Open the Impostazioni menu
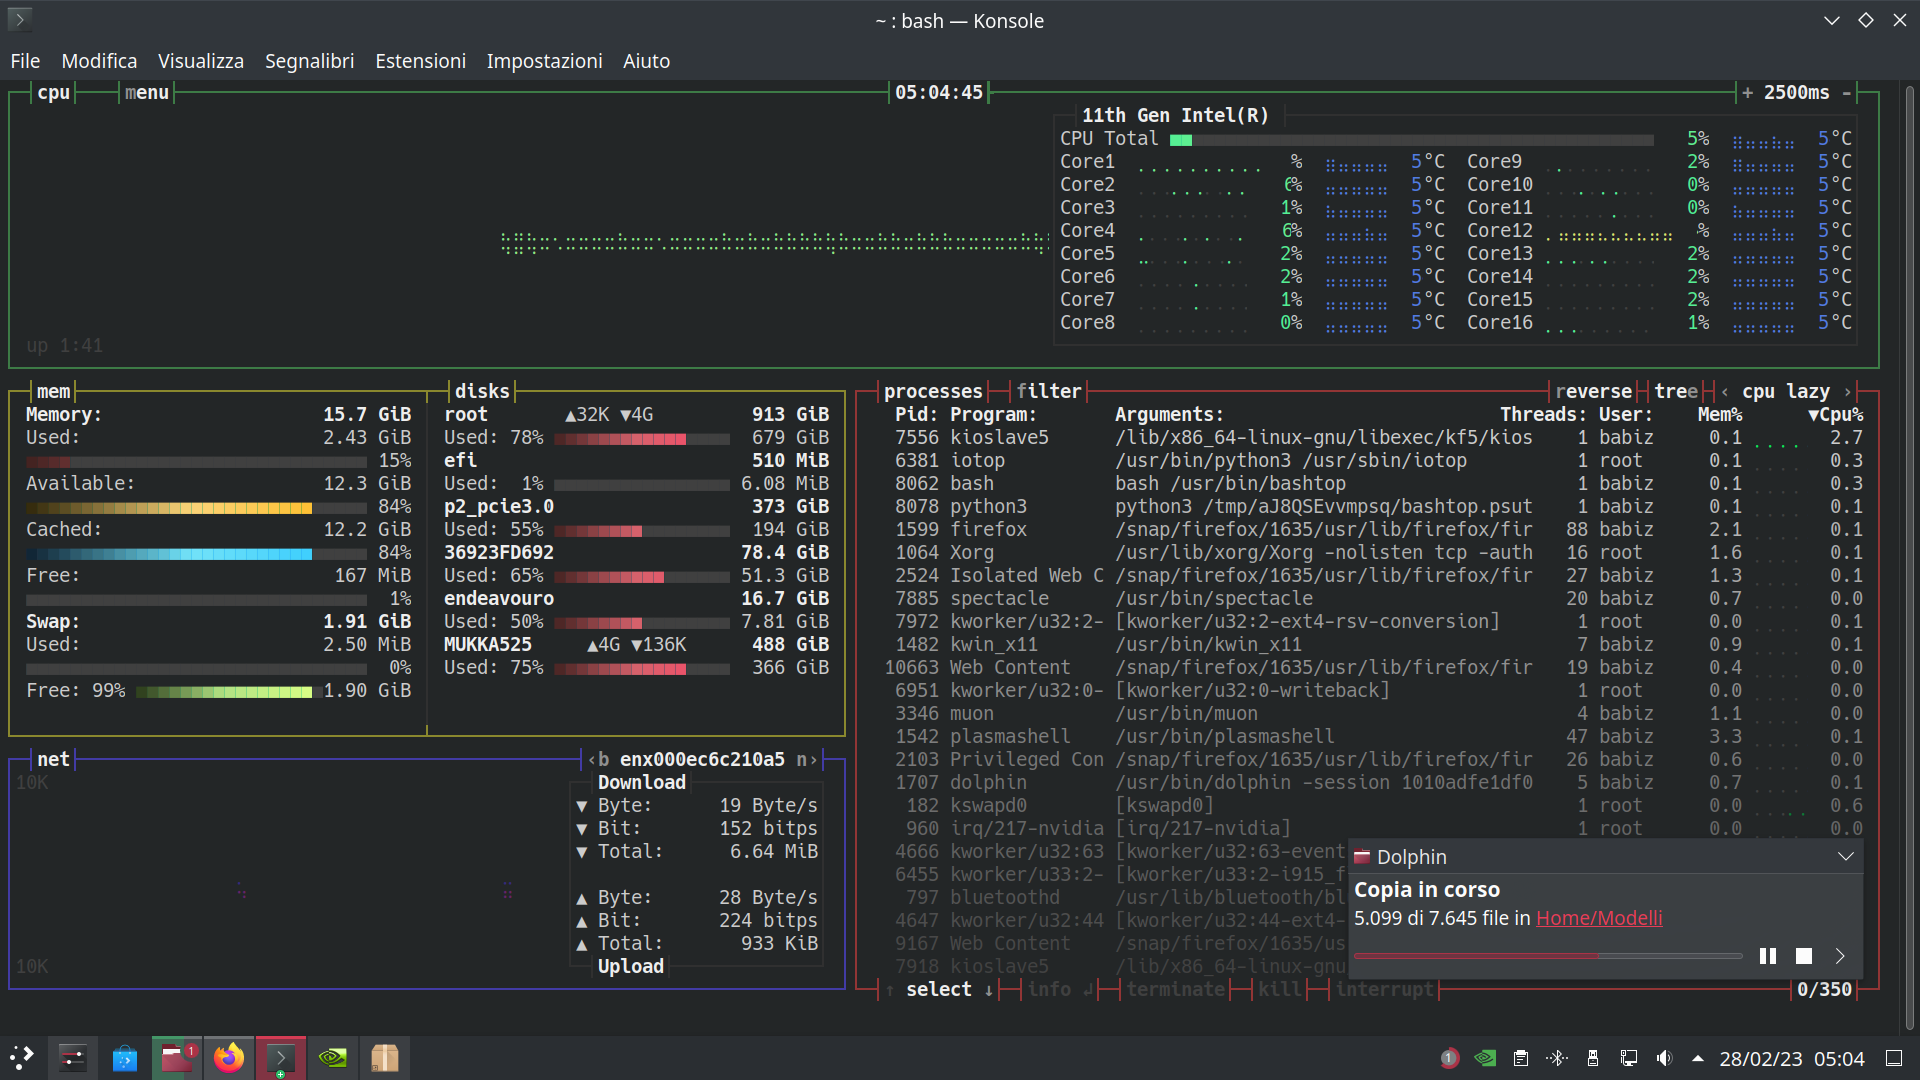 tap(544, 61)
